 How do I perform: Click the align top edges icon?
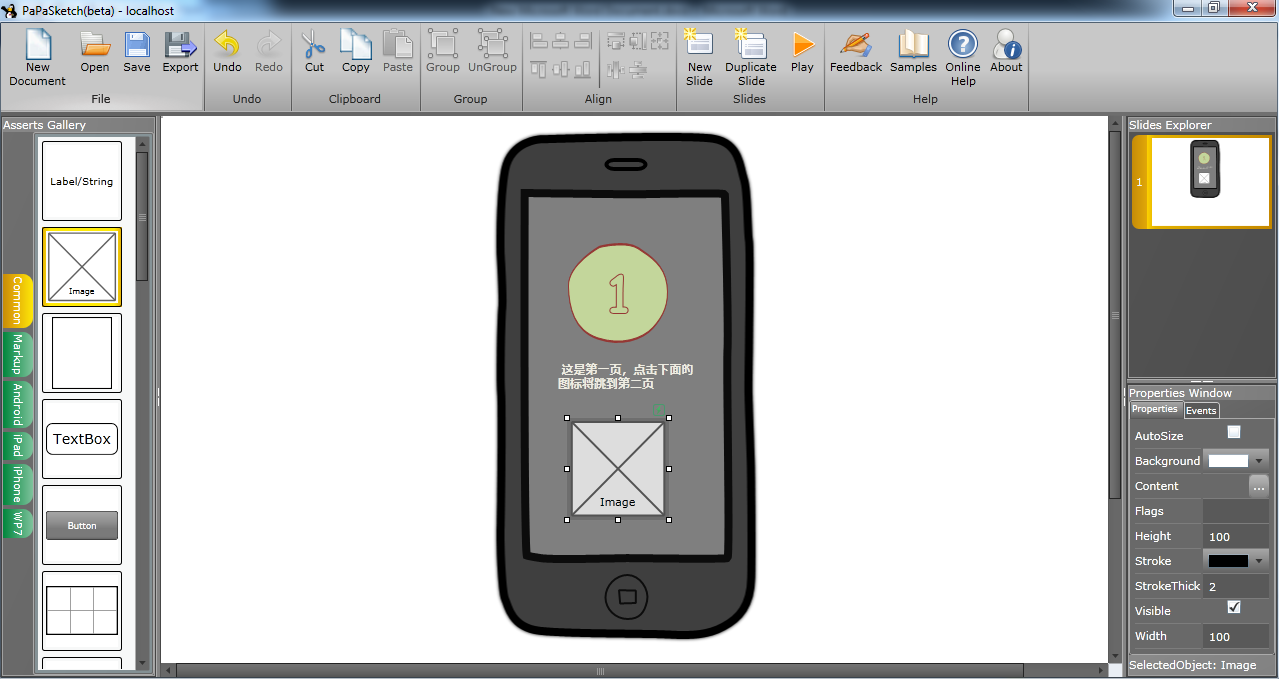[540, 69]
